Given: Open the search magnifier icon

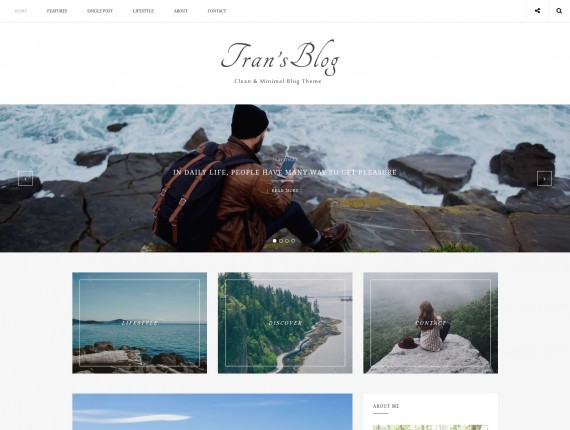Looking at the screenshot, I should point(559,11).
